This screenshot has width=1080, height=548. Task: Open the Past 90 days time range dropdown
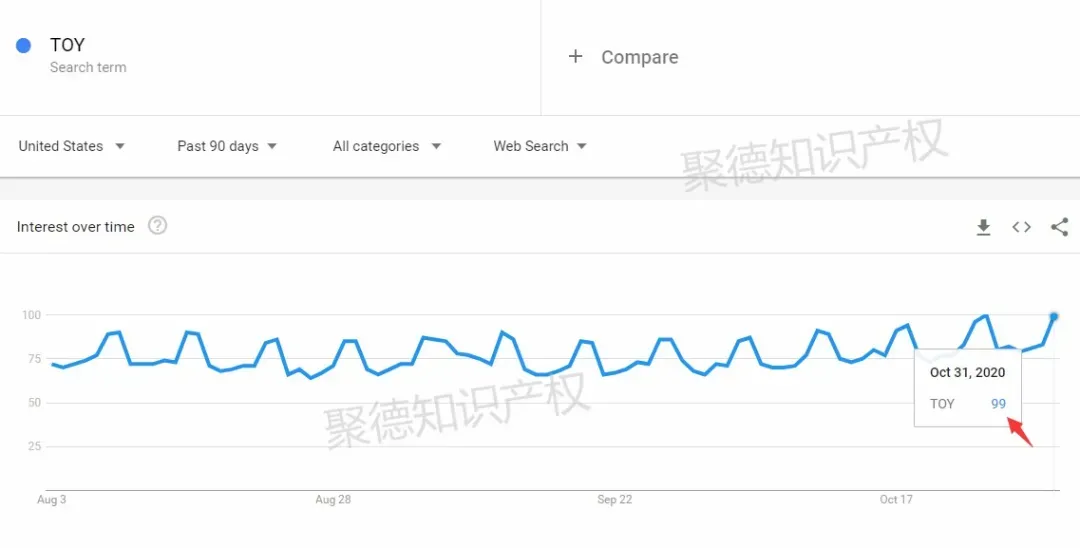(x=227, y=146)
